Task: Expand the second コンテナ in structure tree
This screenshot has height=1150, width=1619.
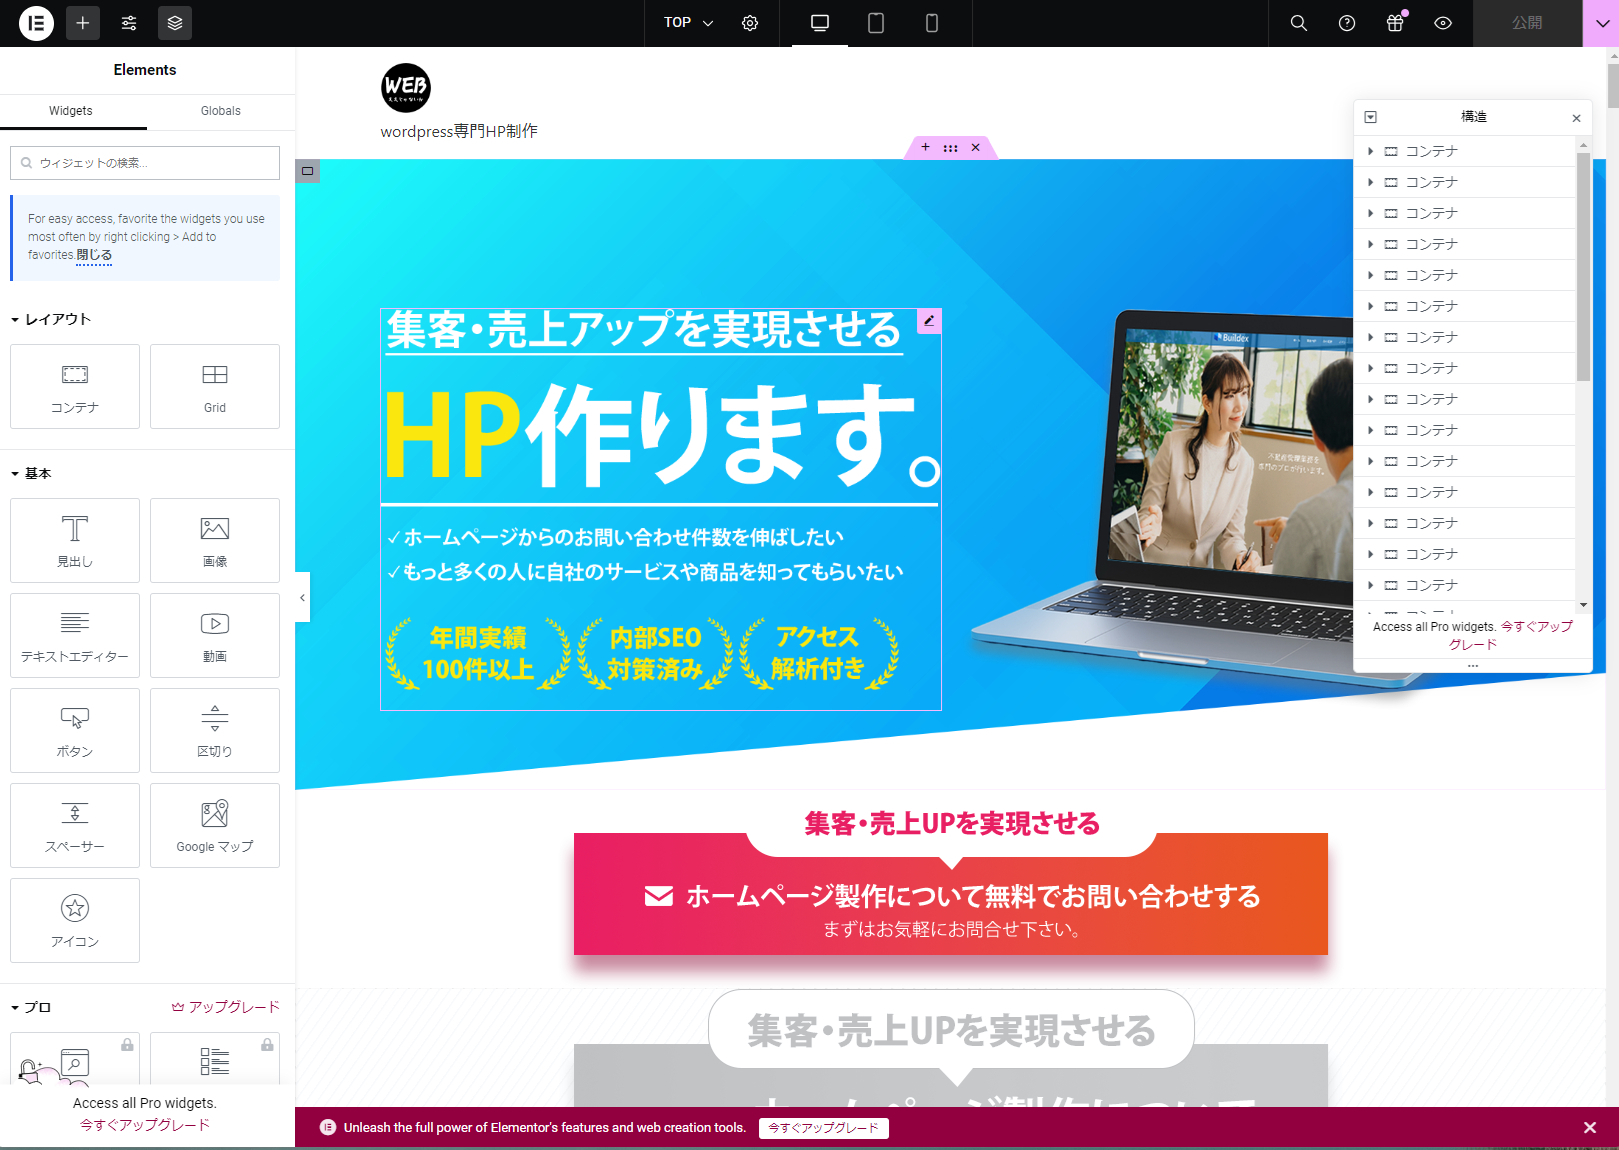Action: (1370, 183)
